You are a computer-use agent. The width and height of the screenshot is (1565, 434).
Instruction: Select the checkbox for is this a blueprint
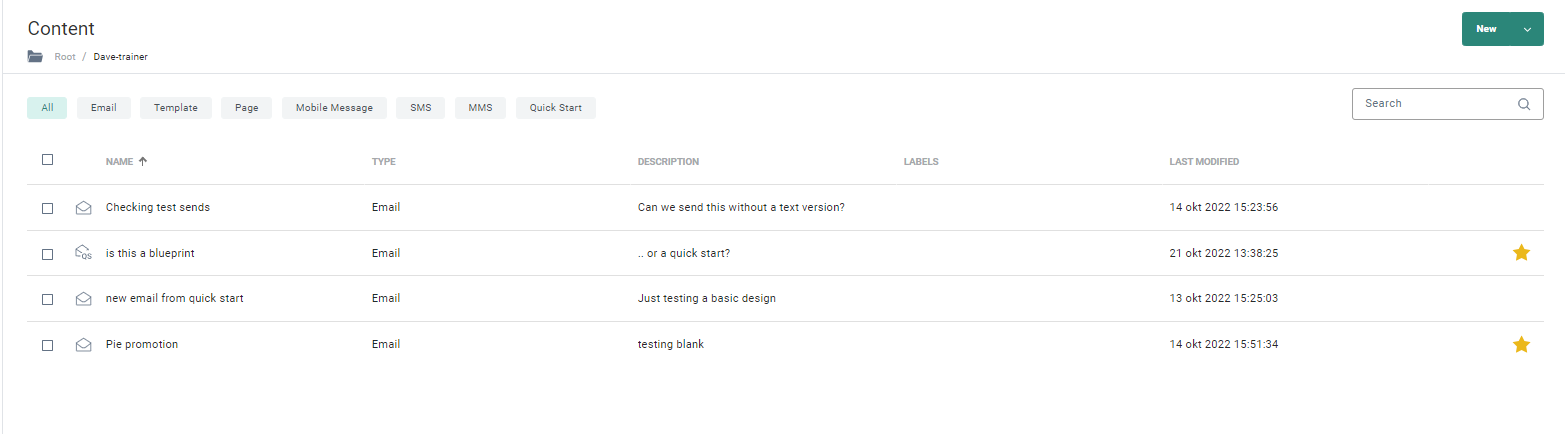point(47,254)
